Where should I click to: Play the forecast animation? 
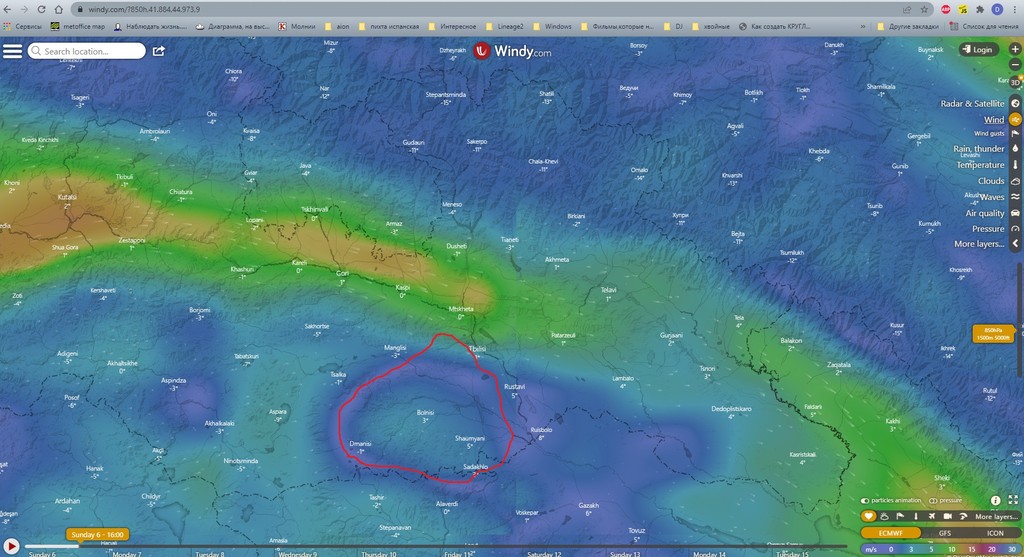[11, 546]
